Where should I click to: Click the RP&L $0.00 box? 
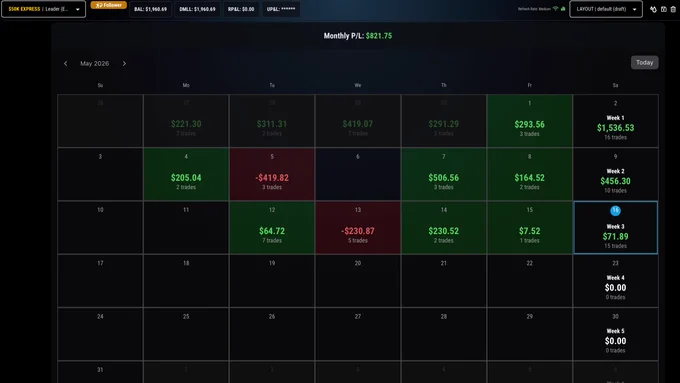pos(241,9)
